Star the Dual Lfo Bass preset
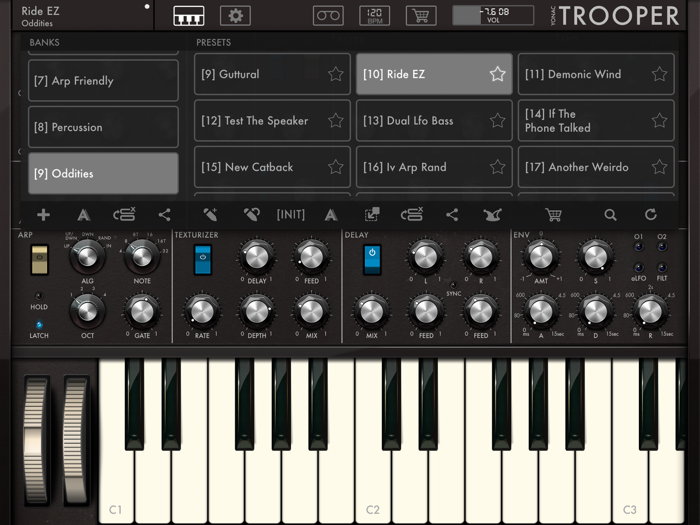 coord(497,121)
